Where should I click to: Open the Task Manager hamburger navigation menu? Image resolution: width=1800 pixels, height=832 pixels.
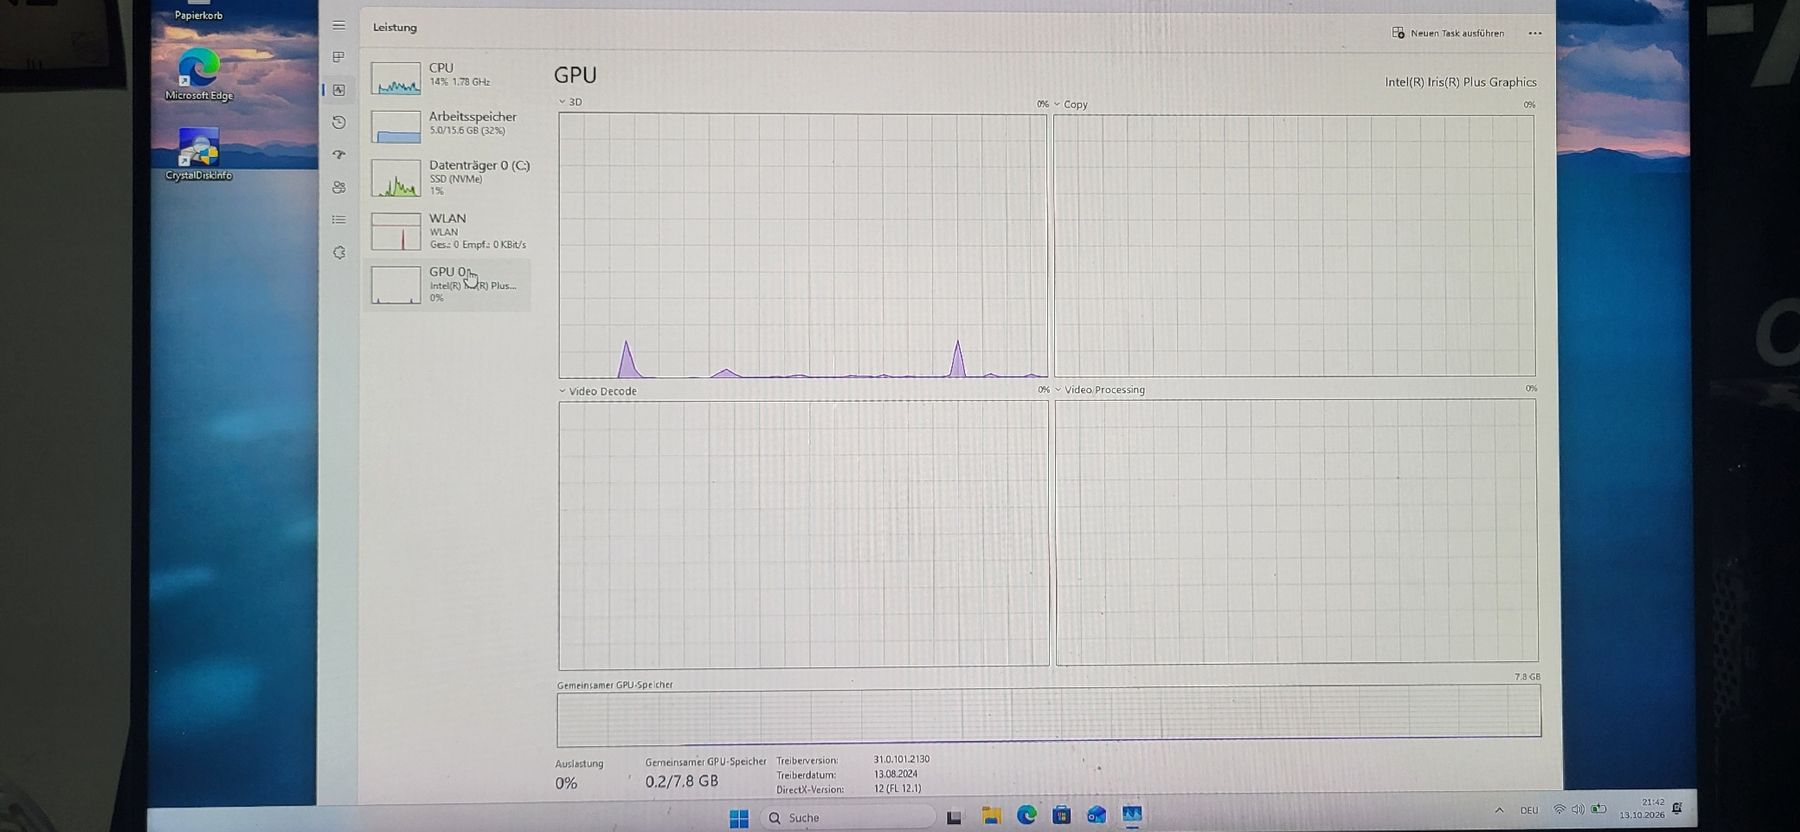coord(339,26)
